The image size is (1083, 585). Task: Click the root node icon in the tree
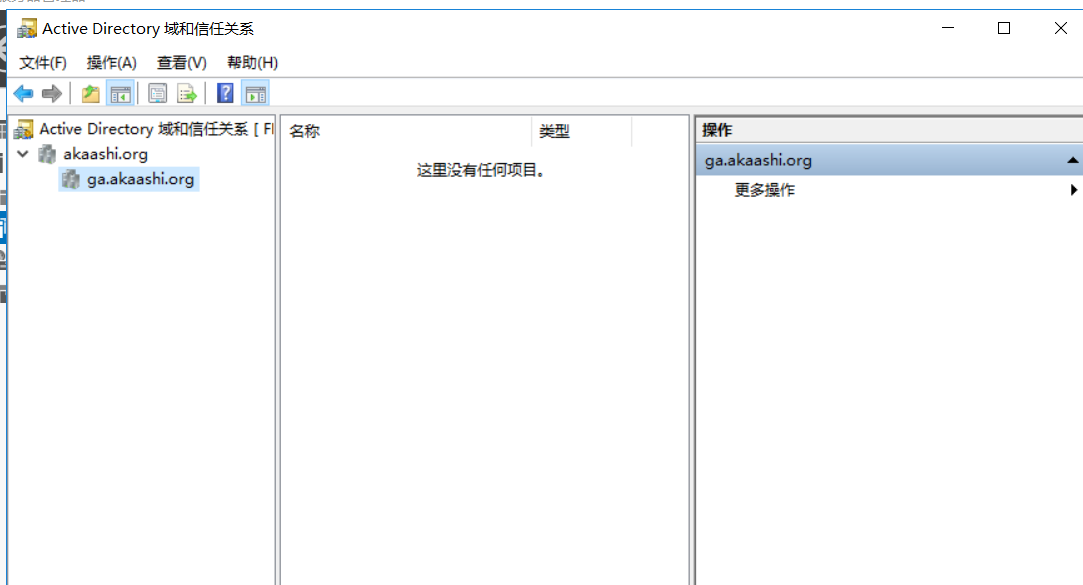tap(24, 129)
